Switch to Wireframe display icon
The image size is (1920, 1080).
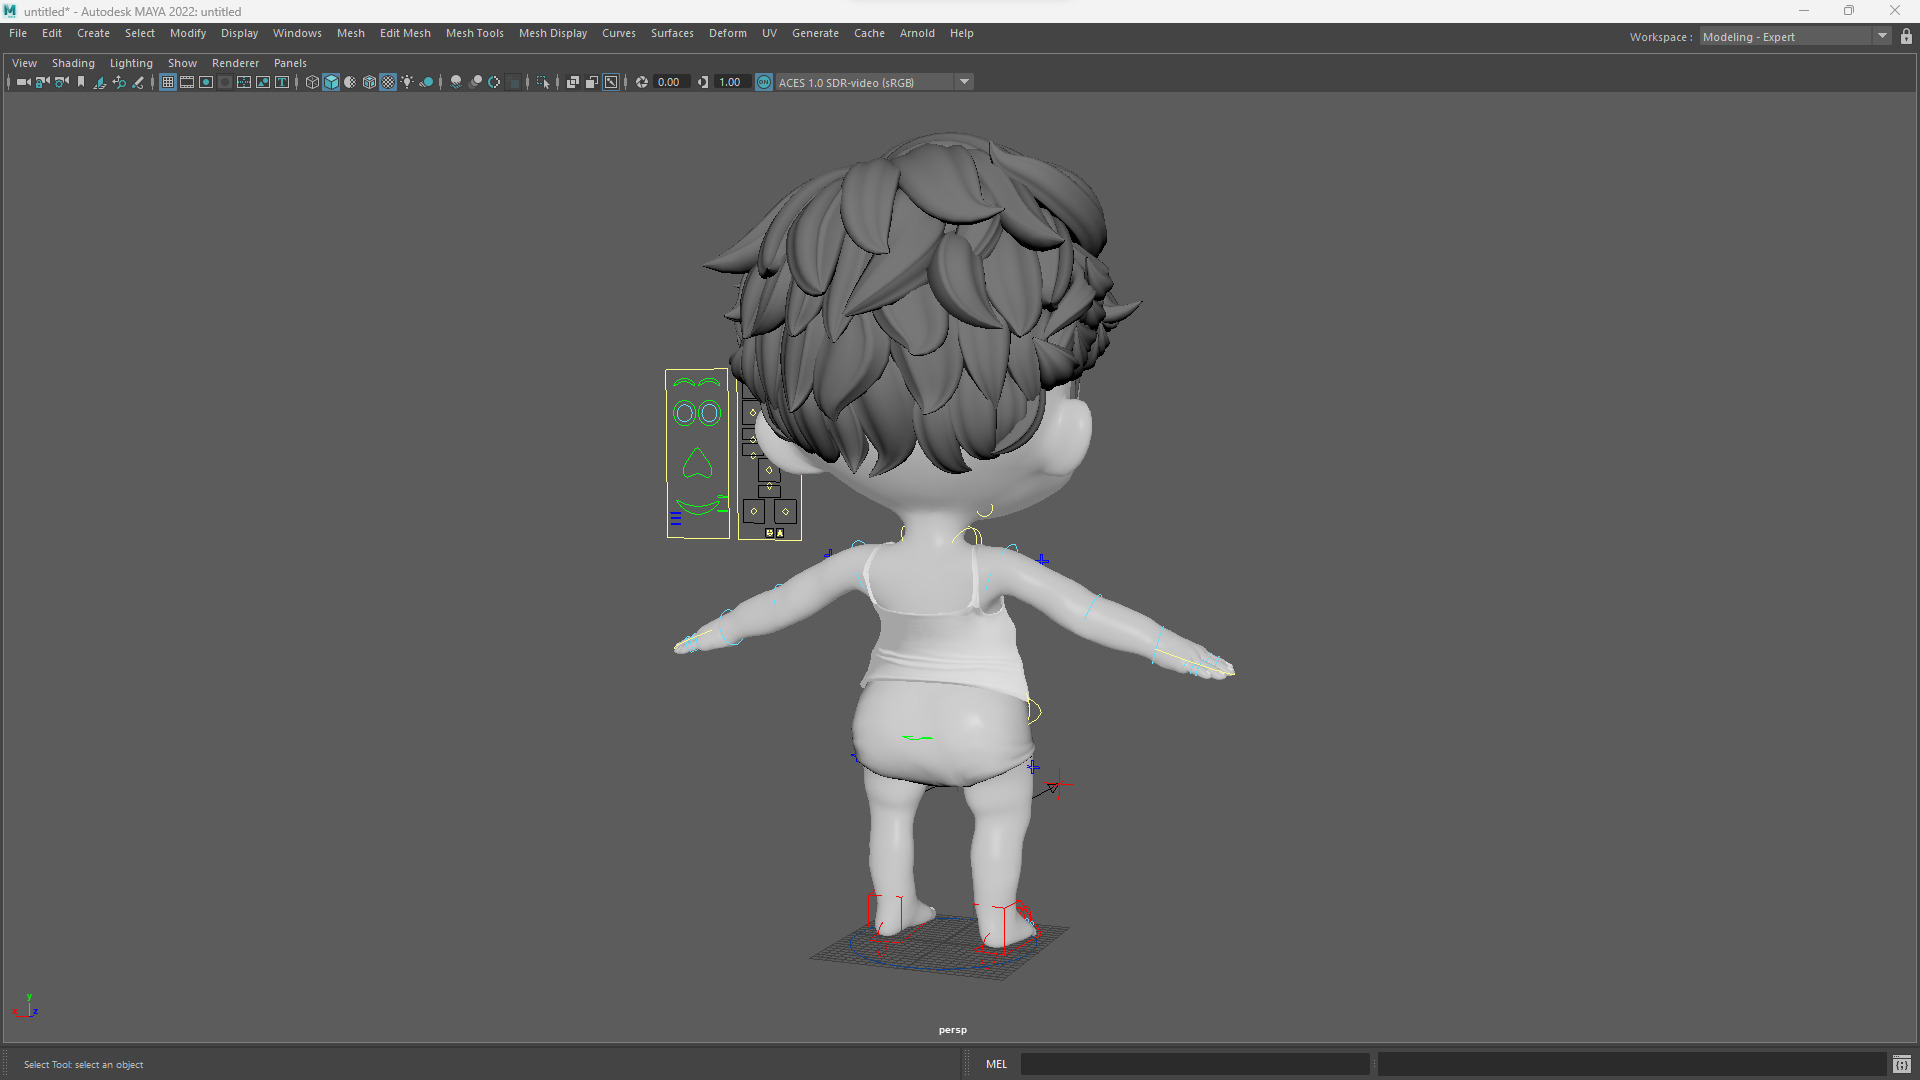(312, 82)
